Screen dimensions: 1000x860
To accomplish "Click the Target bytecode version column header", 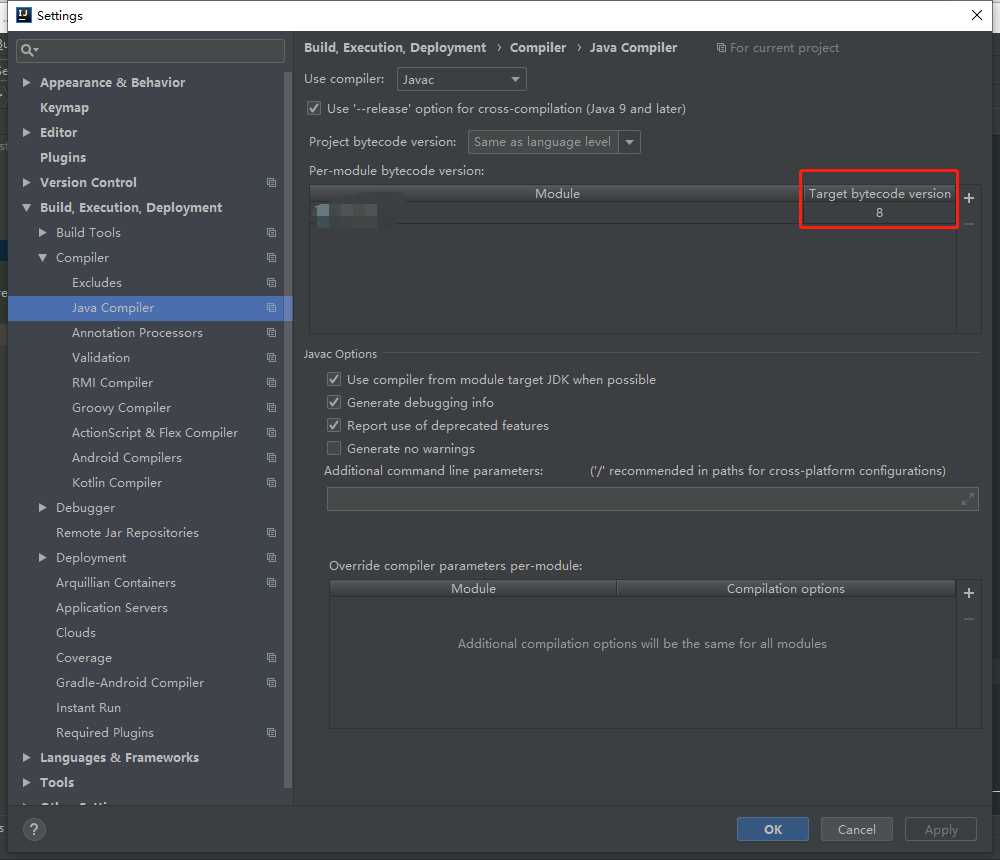I will (x=879, y=193).
